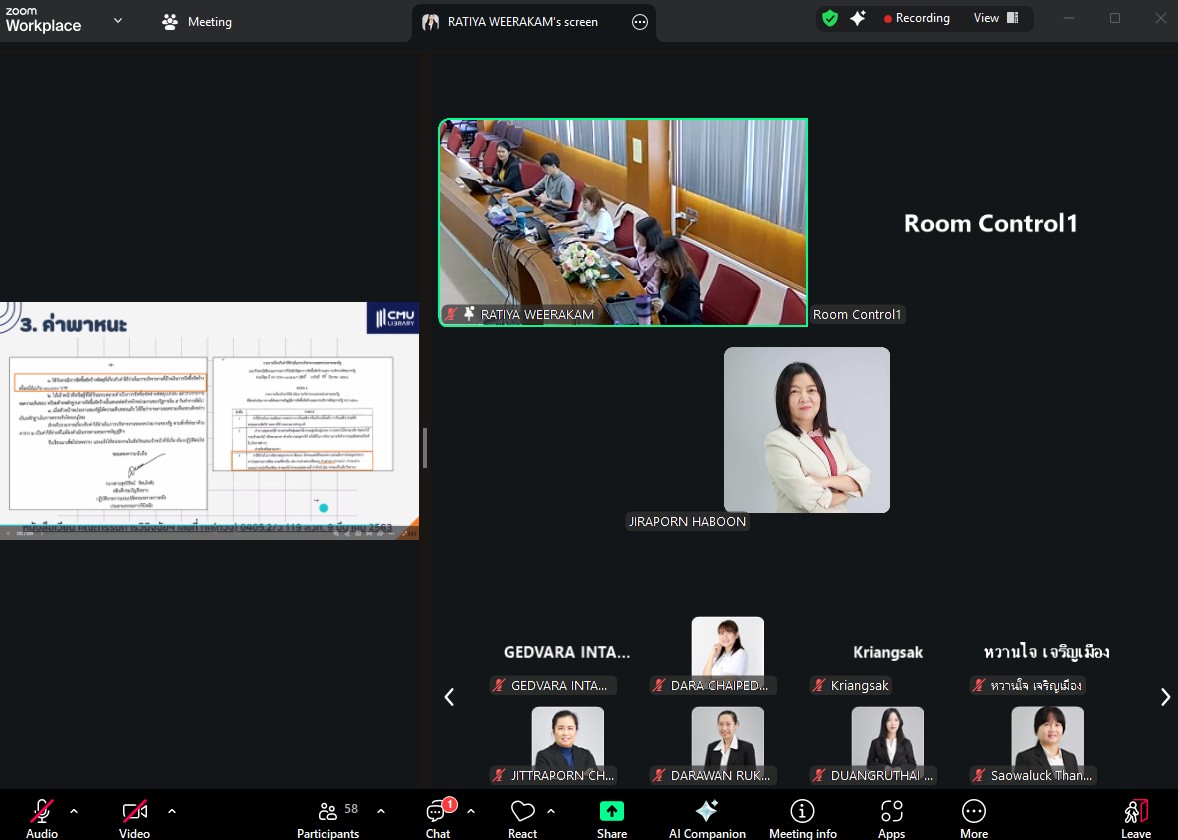Screen dimensions: 1178x840
Task: Expand audio options caret next to Audio
Action: pos(74,811)
